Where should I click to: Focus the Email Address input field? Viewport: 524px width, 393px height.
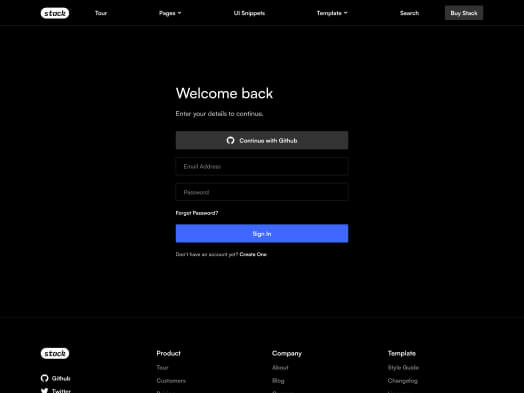pyautogui.click(x=262, y=166)
